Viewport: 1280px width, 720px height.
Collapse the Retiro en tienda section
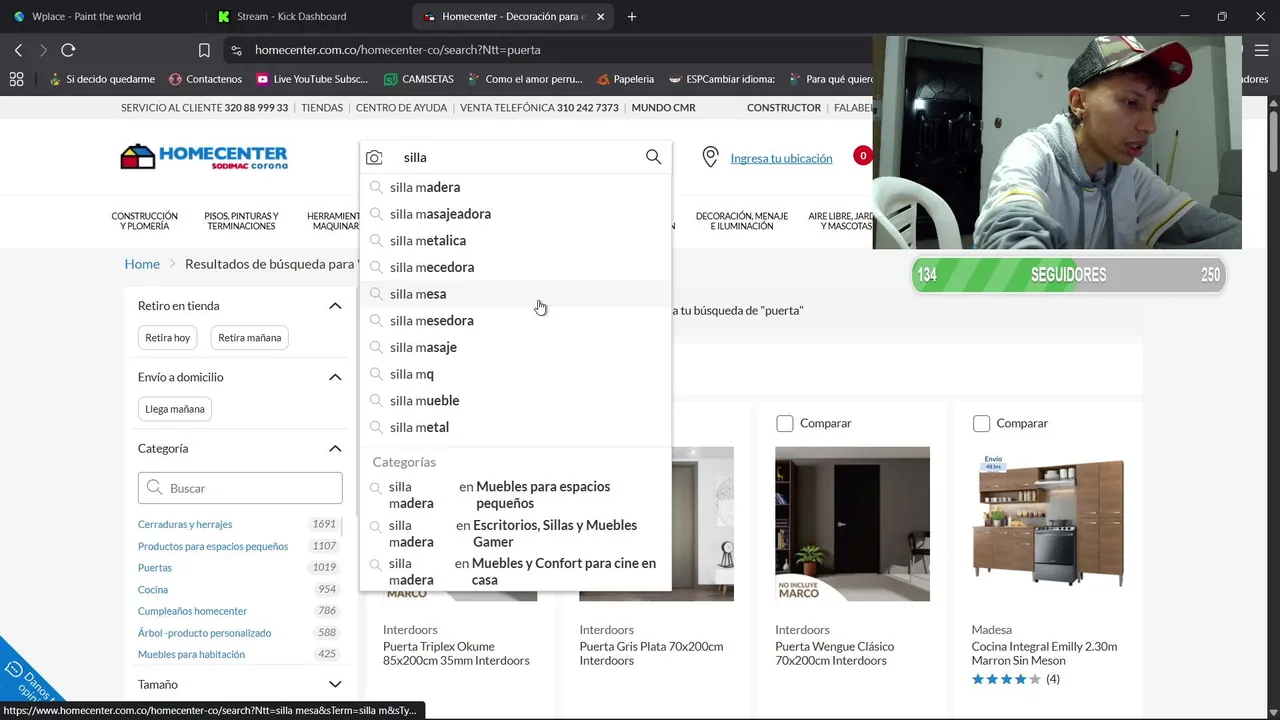335,306
